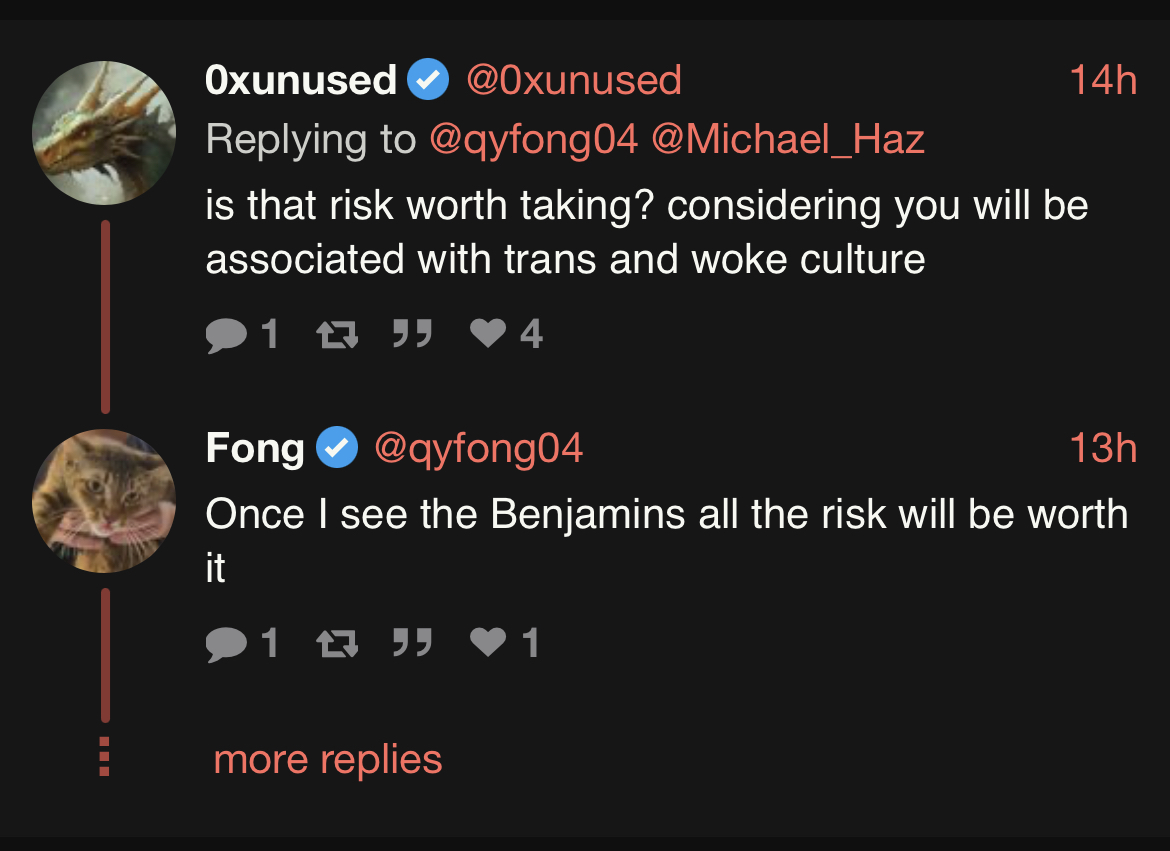Open the @0xunused handle link
This screenshot has width=1170, height=851.
pos(574,80)
